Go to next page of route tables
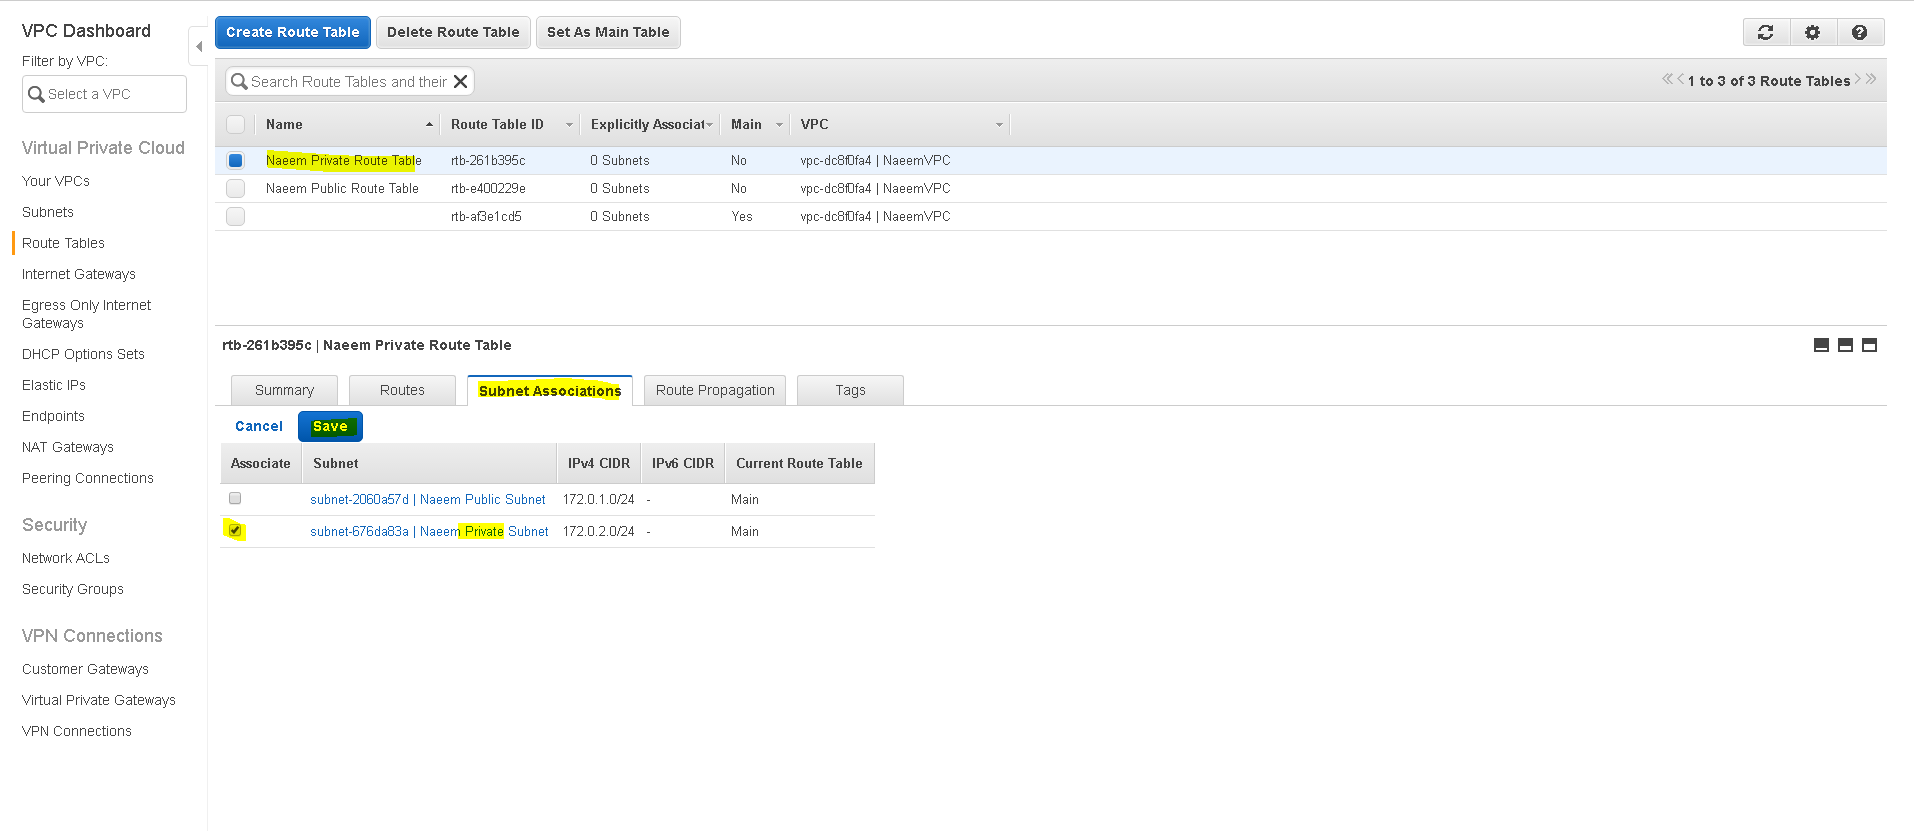The width and height of the screenshot is (1914, 835). pyautogui.click(x=1858, y=79)
